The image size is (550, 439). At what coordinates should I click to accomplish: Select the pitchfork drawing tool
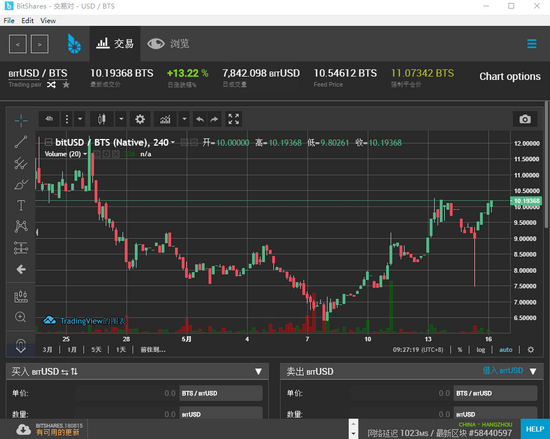point(21,163)
